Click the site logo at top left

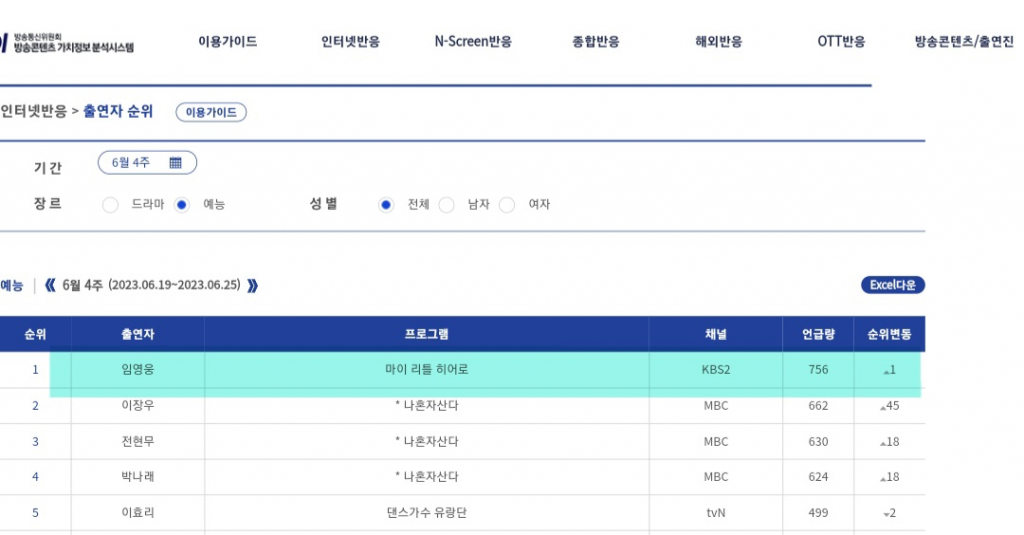(67, 43)
